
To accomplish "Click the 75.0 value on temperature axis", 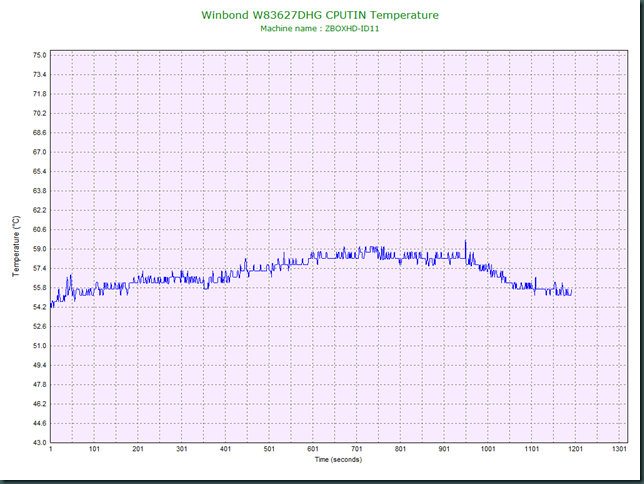I will click(39, 55).
